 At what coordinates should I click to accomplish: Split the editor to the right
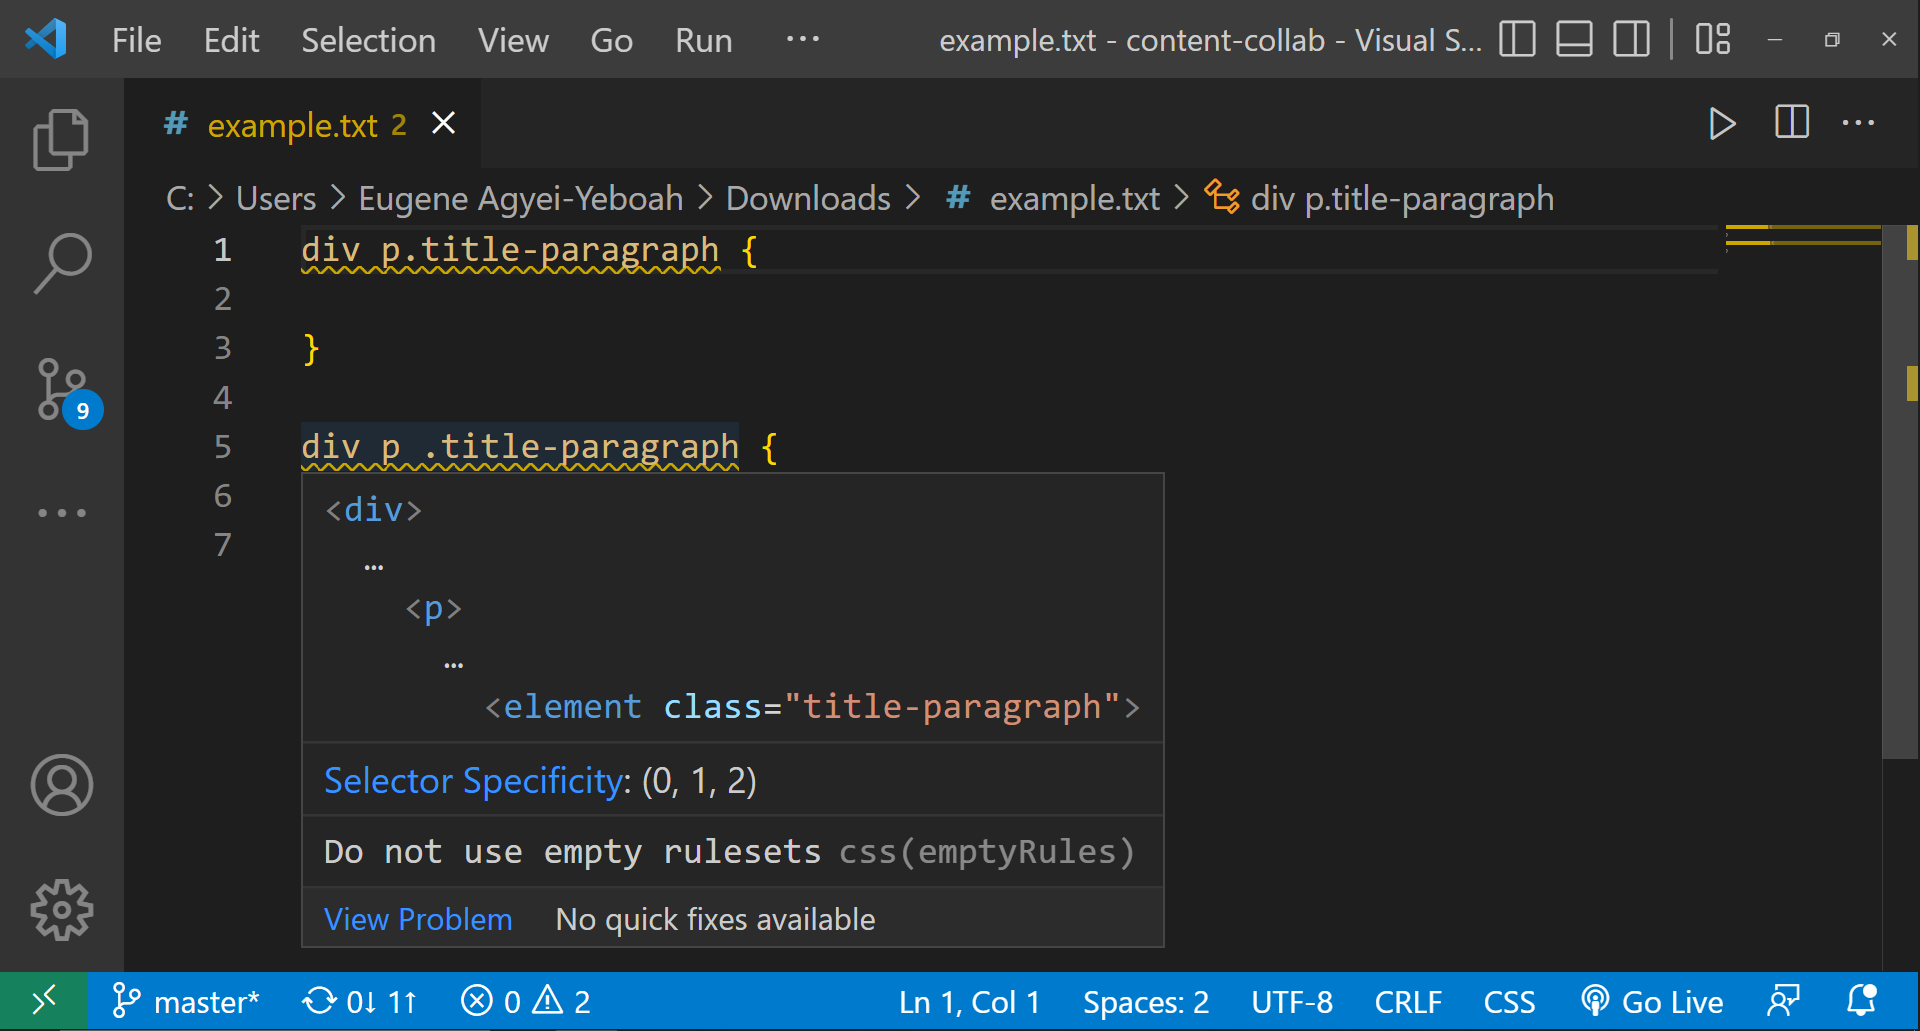click(x=1791, y=124)
